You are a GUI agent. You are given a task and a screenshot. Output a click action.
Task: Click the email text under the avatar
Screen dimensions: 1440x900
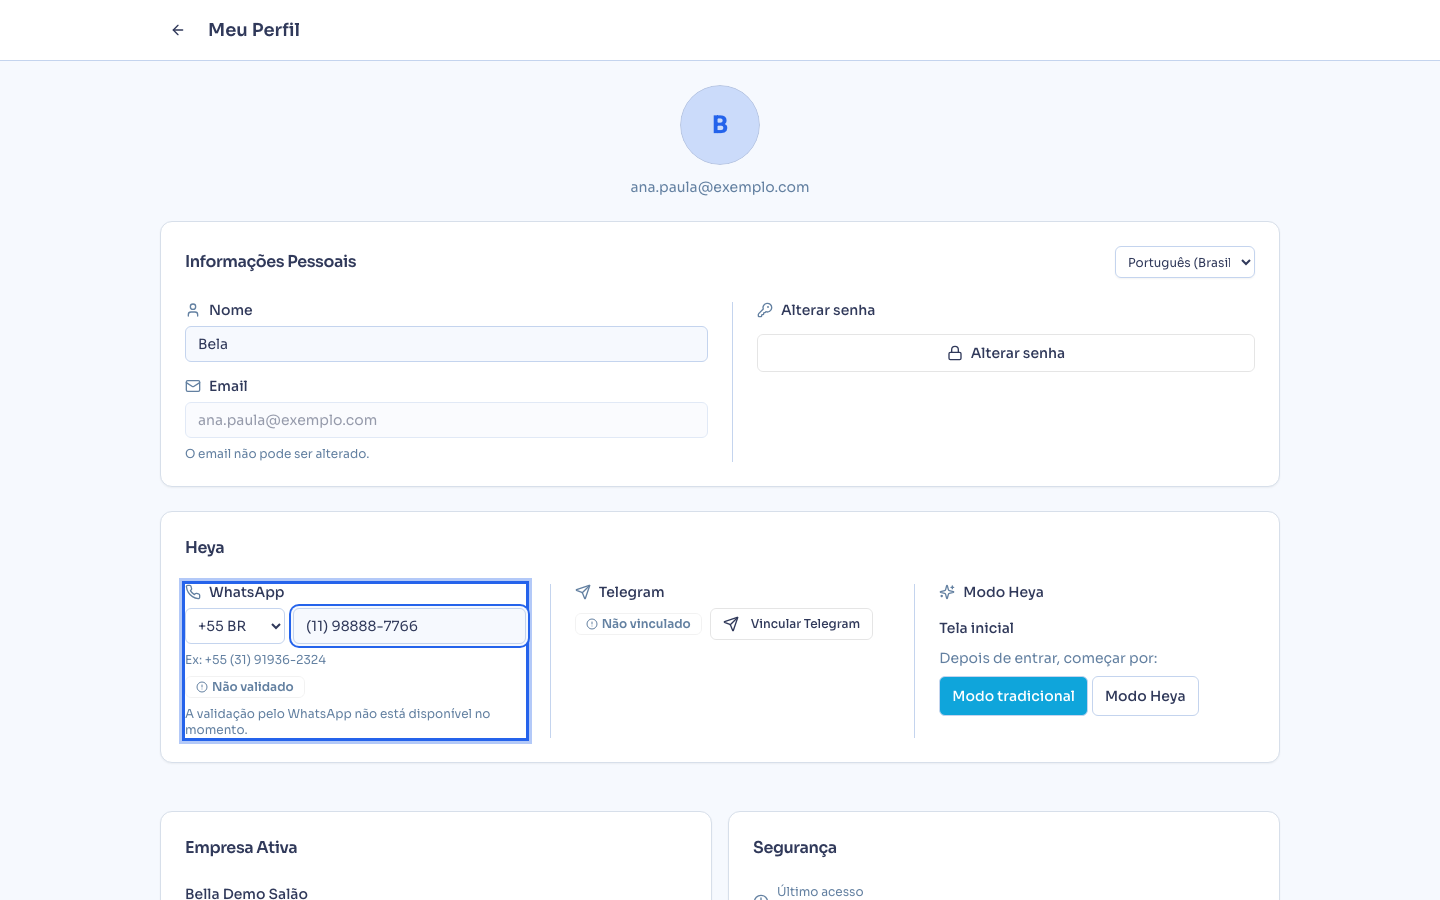(x=720, y=187)
